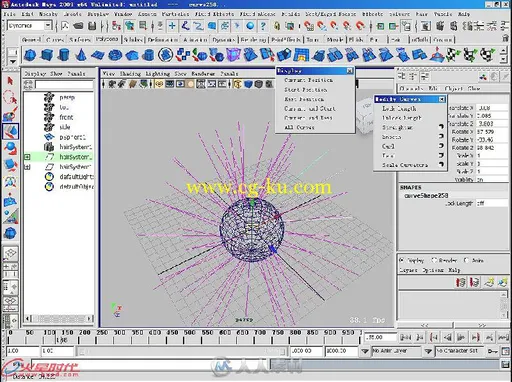Click the highlighted Move tool in toolbox
Viewport: 512px width, 382px height.
pos(10,131)
